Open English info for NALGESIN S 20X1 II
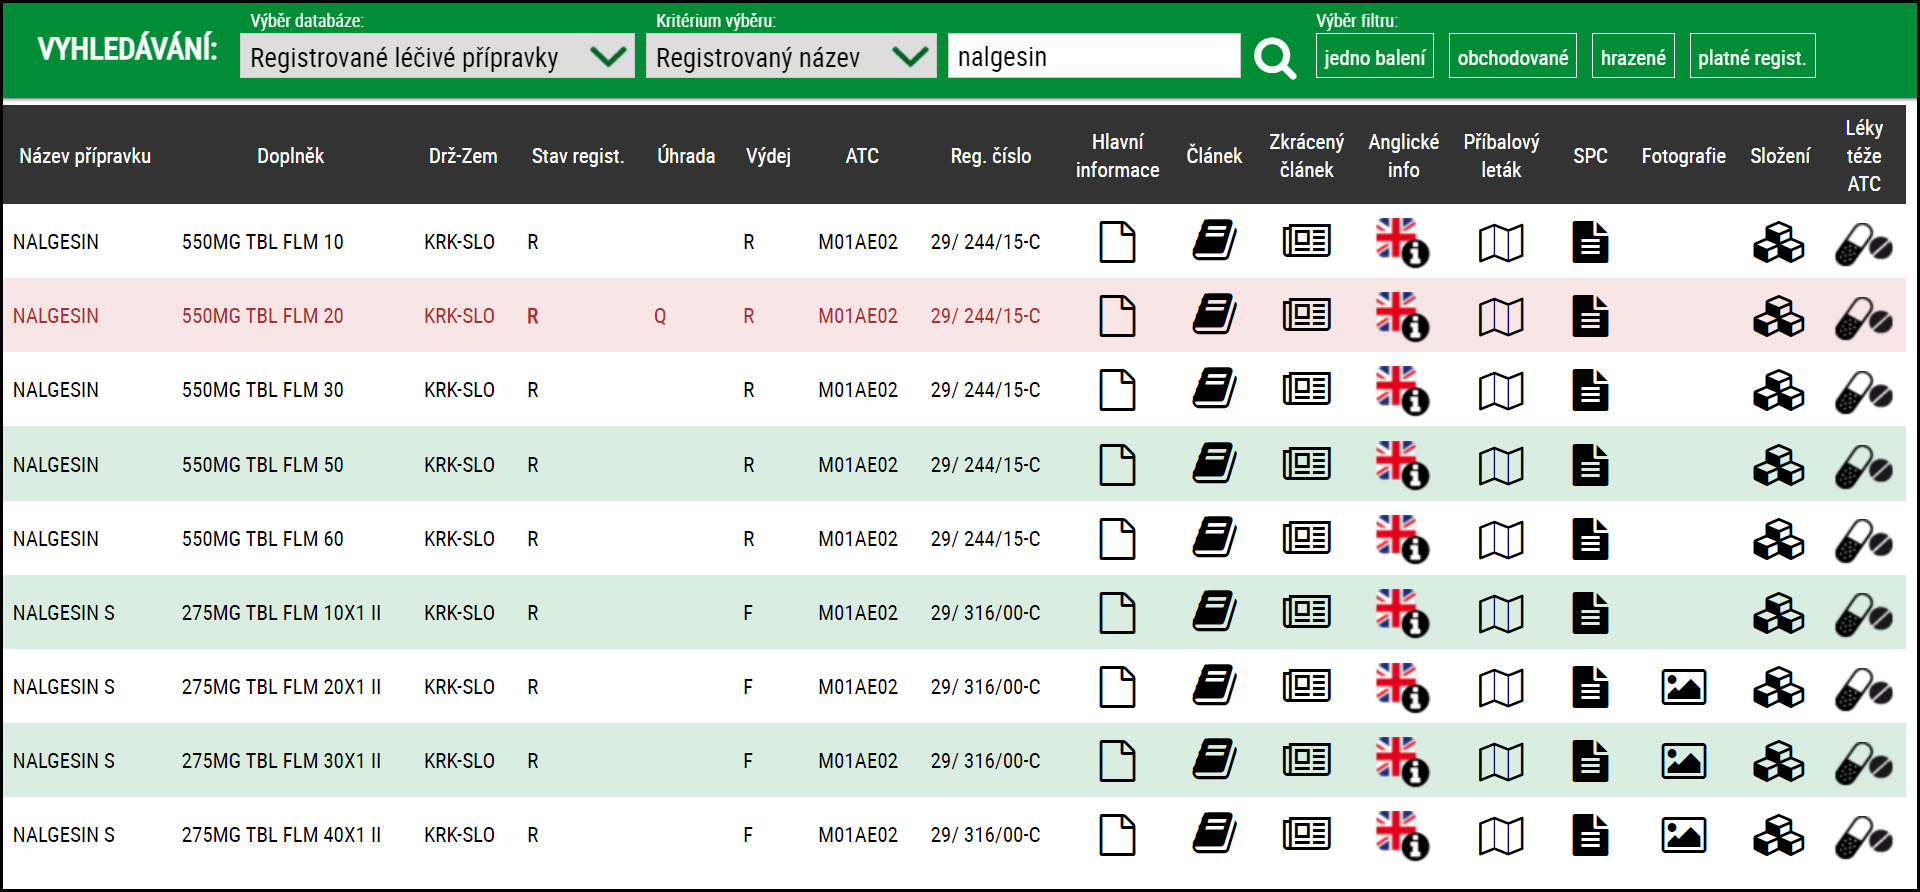Viewport: 1920px width, 892px height. point(1402,687)
